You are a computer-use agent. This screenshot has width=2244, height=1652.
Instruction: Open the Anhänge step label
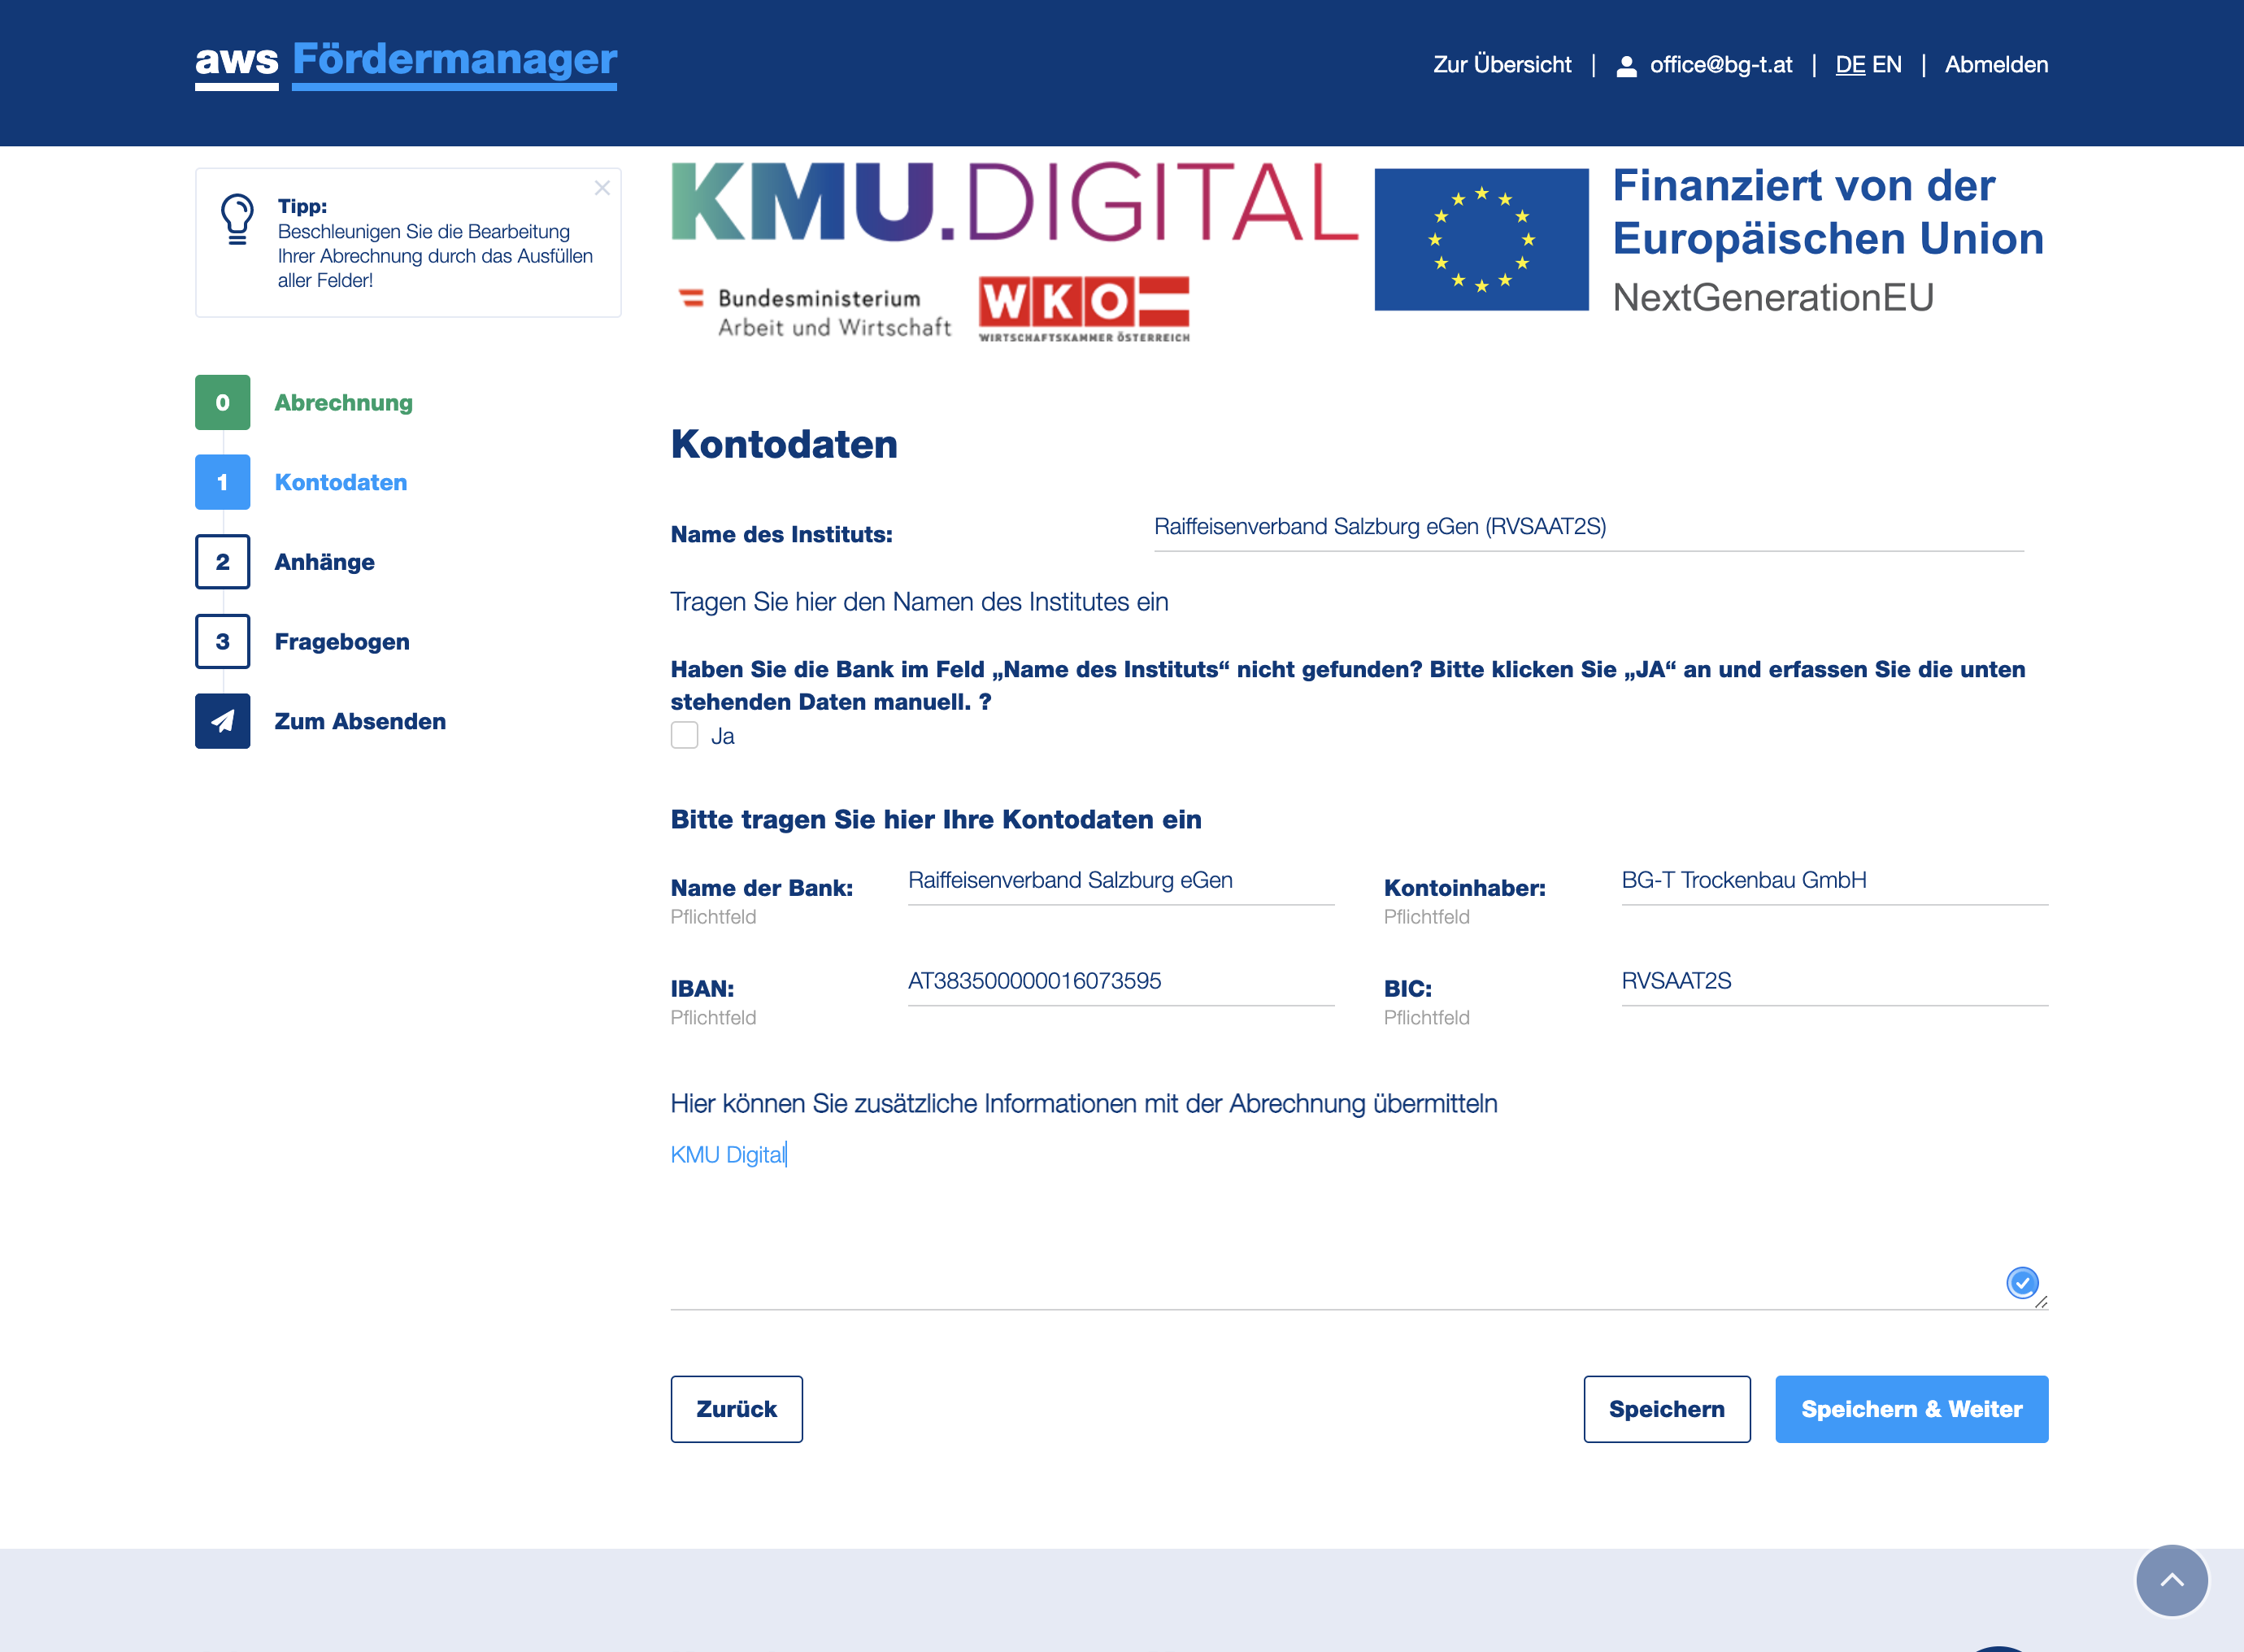[325, 562]
